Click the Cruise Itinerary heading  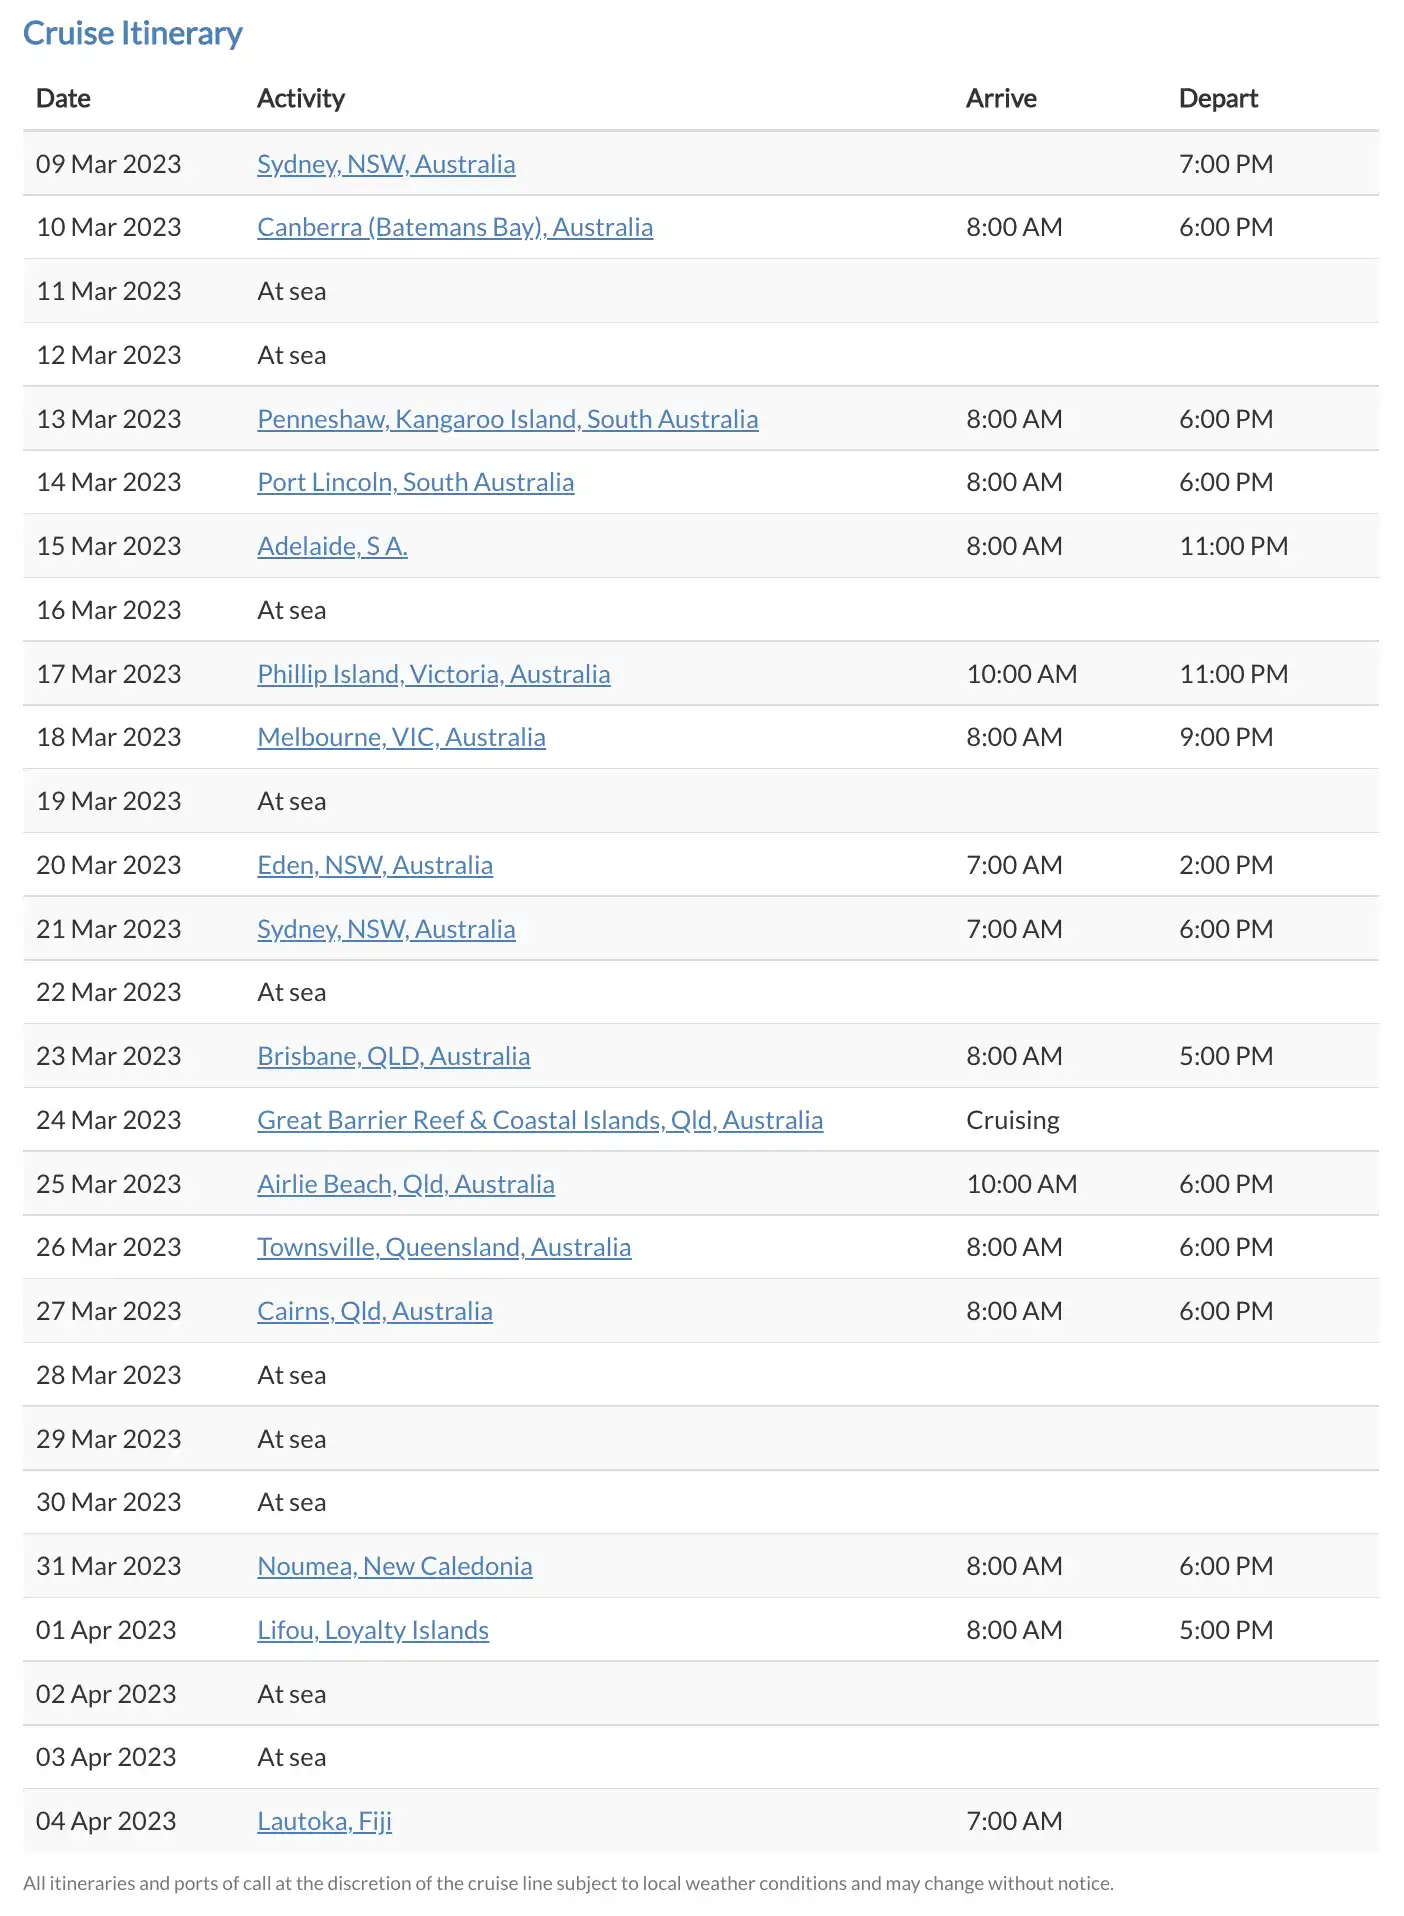click(x=133, y=34)
